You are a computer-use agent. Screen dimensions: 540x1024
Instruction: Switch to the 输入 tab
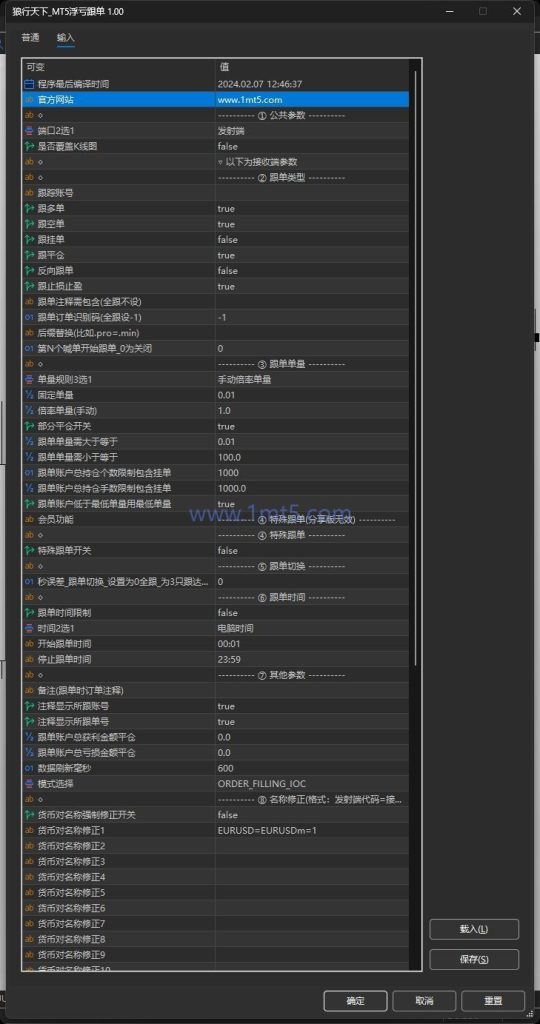tap(66, 38)
